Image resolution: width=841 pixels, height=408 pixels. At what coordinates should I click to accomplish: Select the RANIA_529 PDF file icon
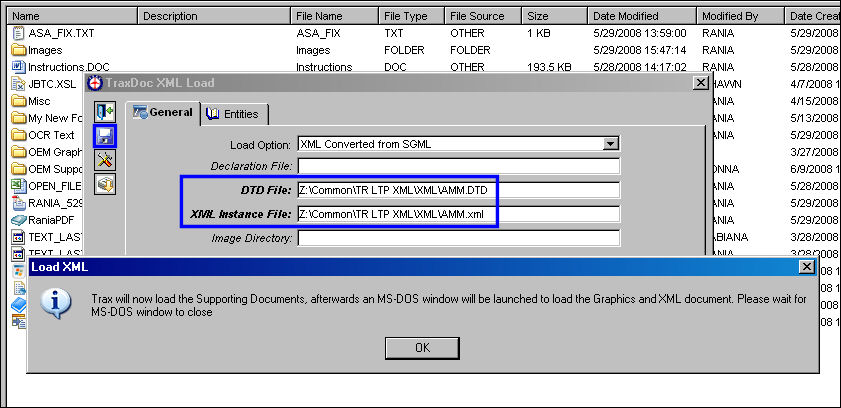(19, 203)
